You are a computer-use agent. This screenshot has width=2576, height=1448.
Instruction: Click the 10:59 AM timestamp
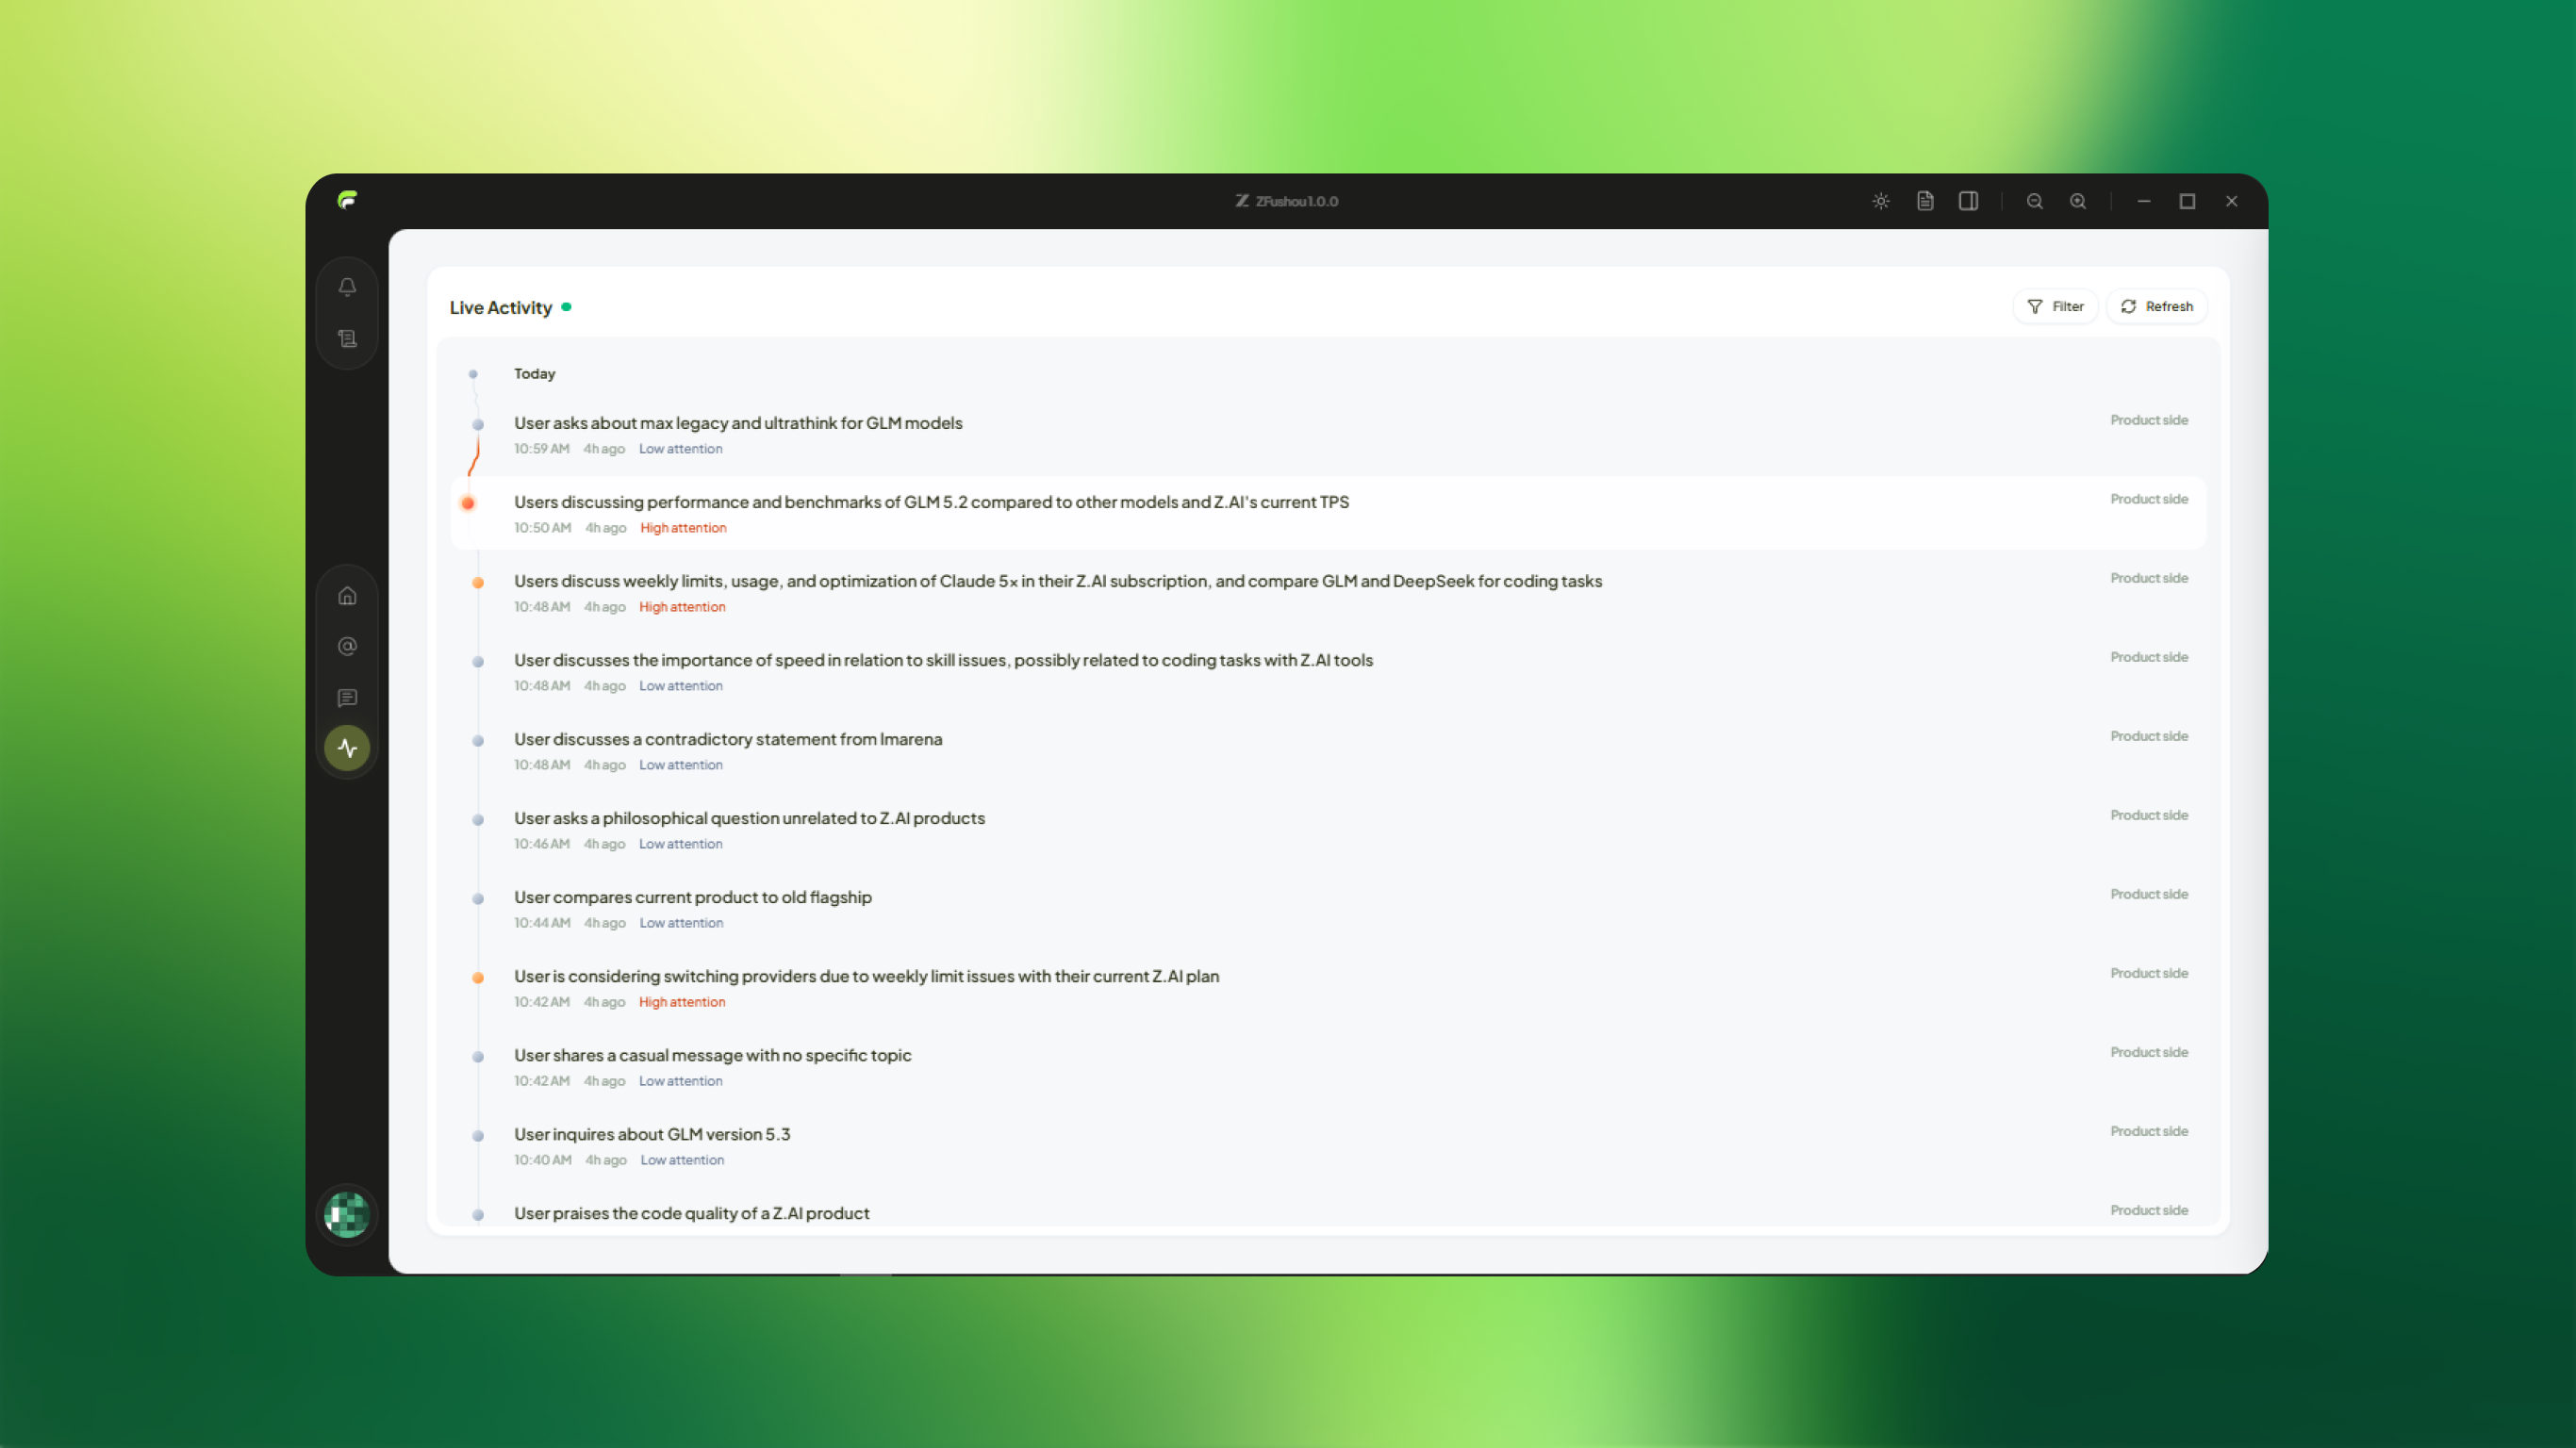coord(542,449)
